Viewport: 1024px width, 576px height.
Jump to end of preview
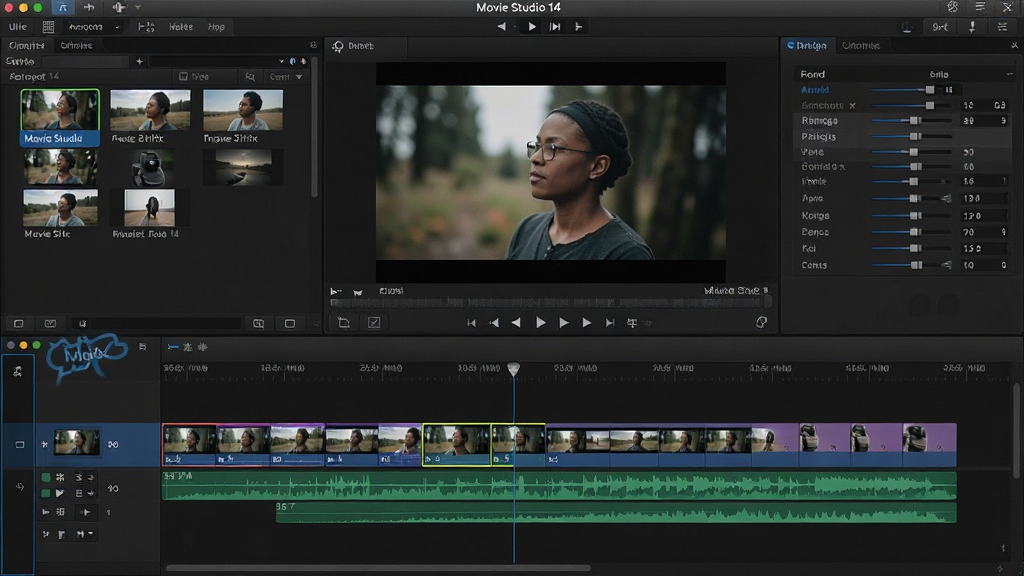pos(609,323)
